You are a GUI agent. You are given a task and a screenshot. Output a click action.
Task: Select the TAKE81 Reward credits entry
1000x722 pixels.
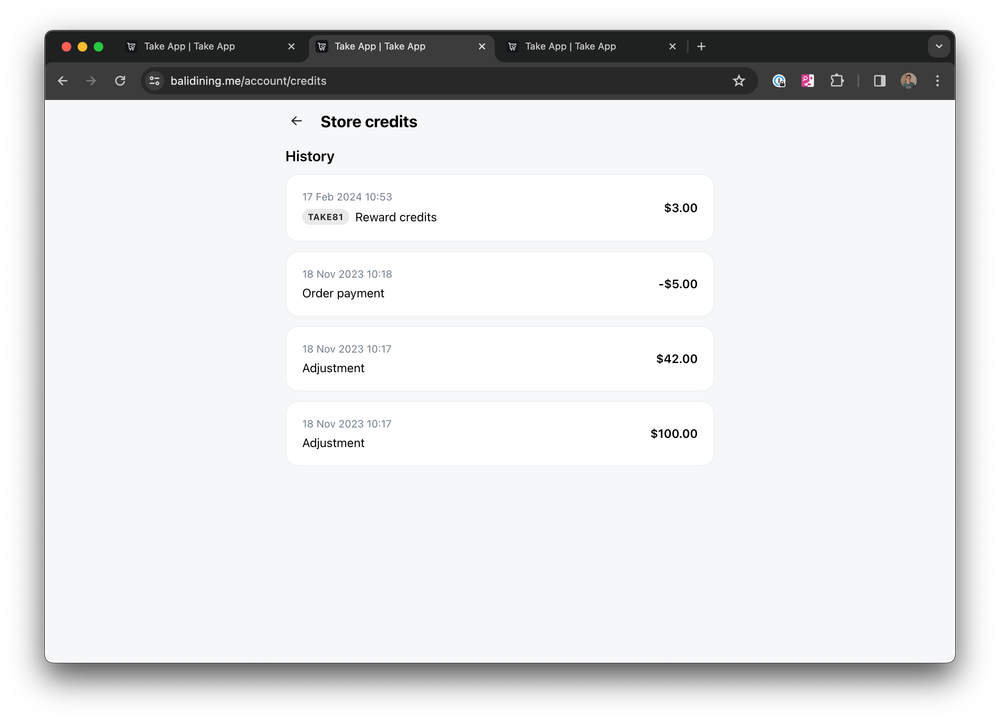(500, 208)
